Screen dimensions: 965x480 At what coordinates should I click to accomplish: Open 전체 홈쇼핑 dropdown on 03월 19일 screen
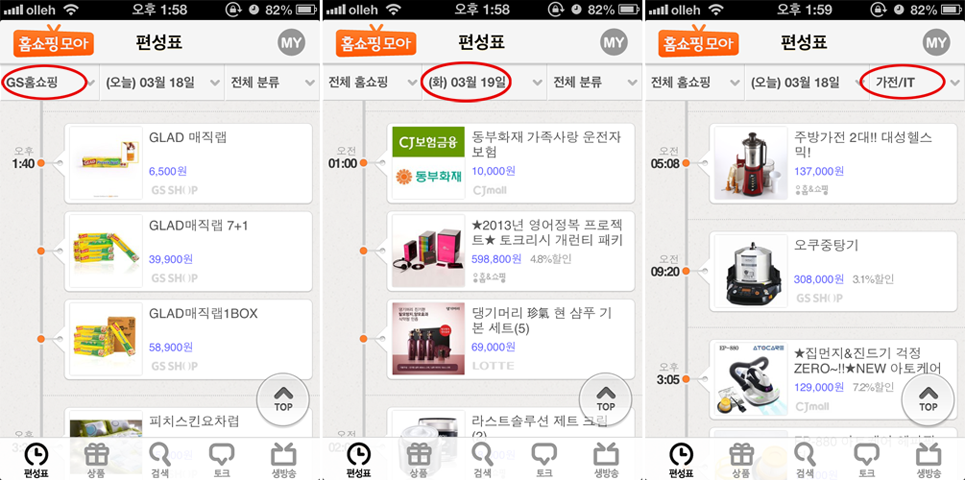pos(372,82)
